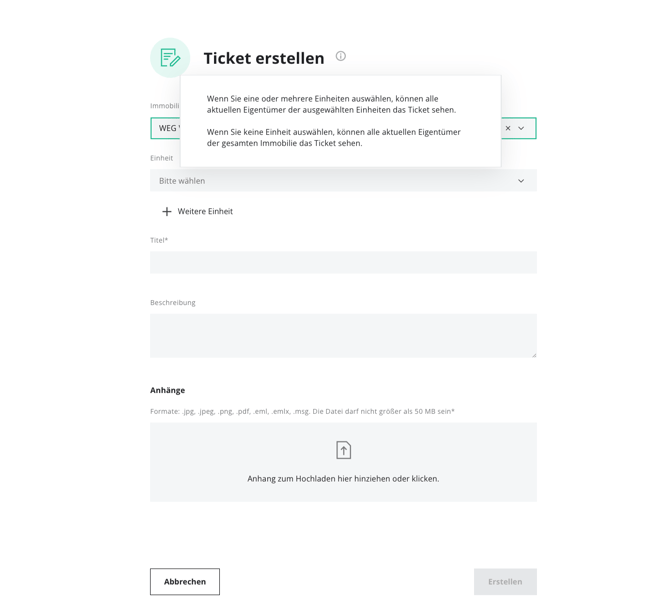659x614 pixels.
Task: Click the plus icon for Weitere Einheit
Action: point(167,212)
